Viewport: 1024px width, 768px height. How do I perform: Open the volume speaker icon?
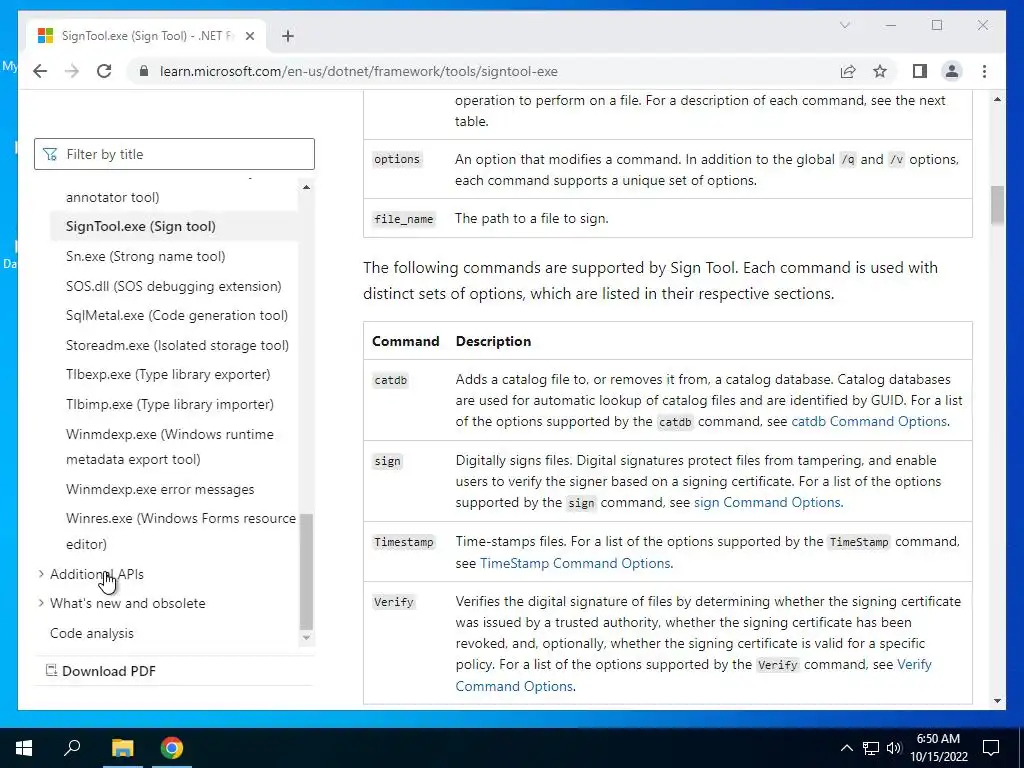(894, 748)
